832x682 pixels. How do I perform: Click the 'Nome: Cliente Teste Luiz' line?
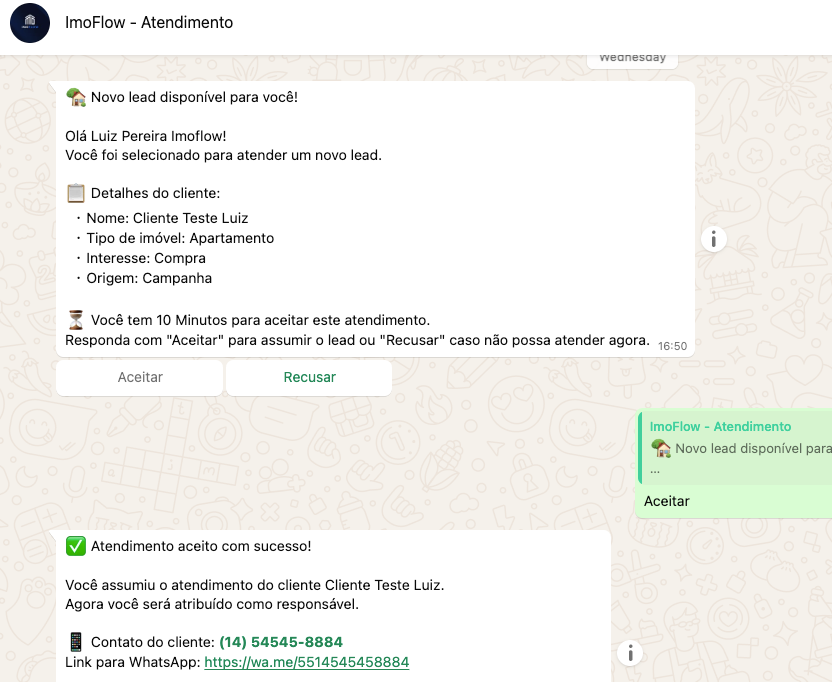pos(167,218)
